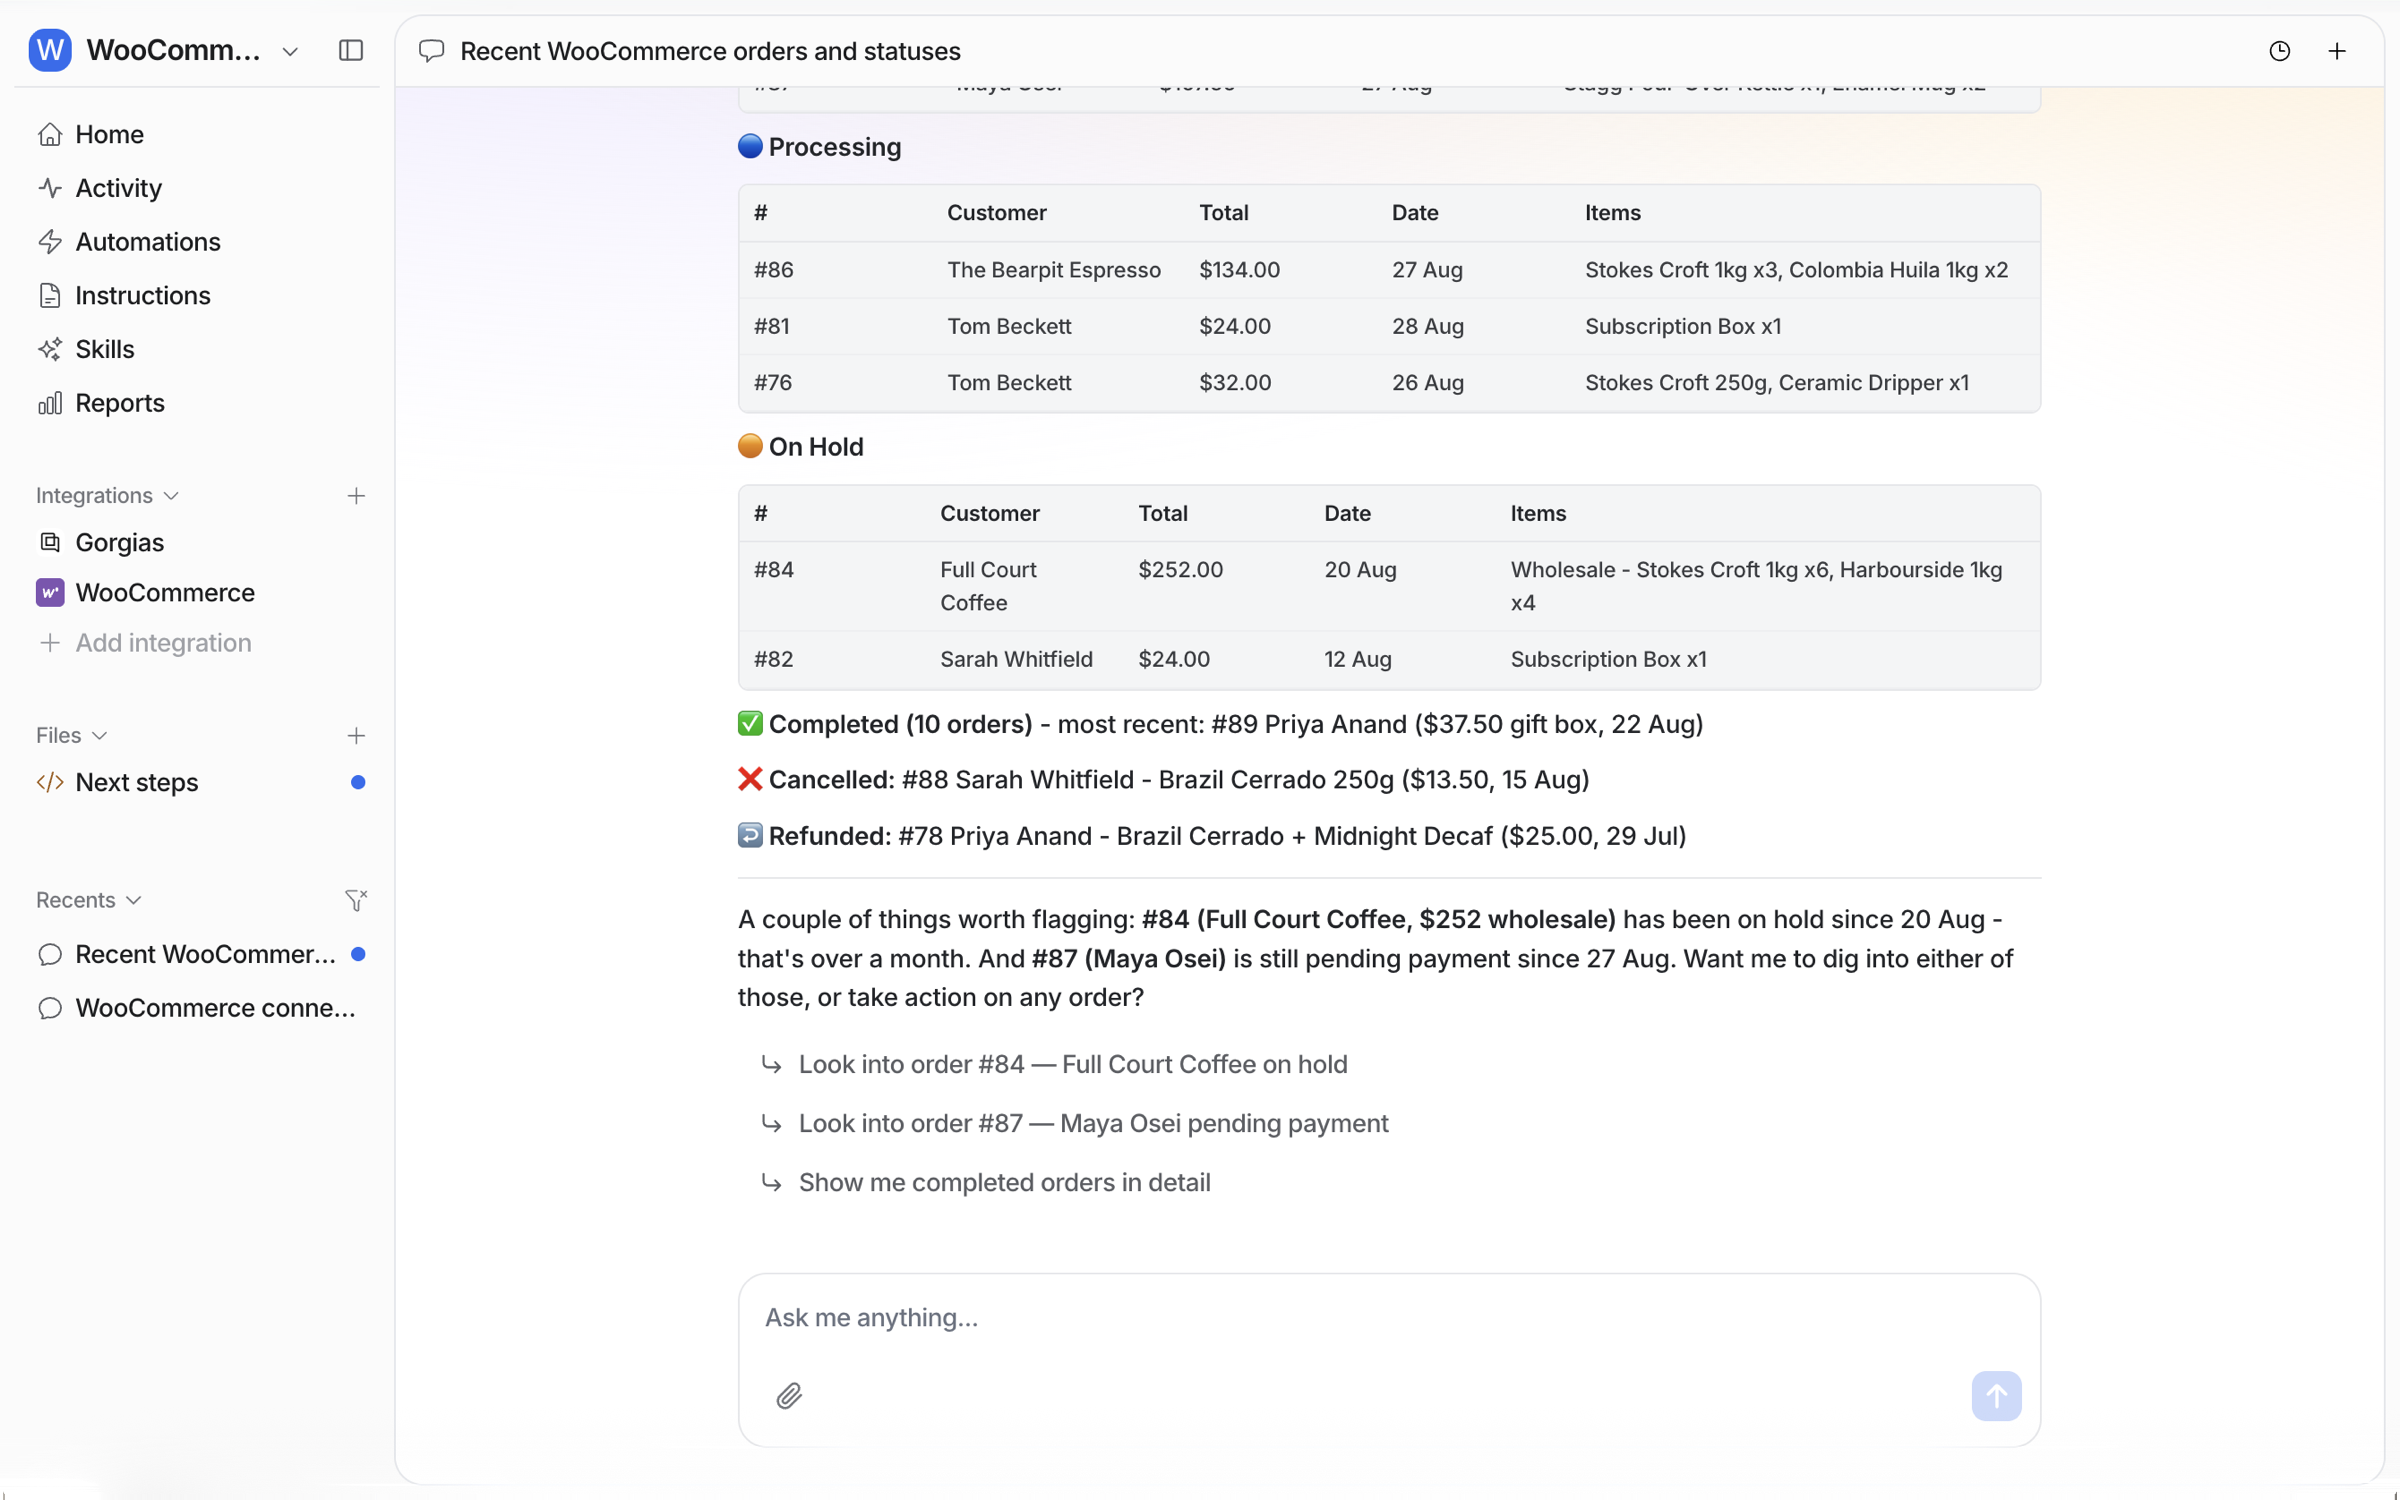Click the On Hold section heading
This screenshot has width=2400, height=1500.
tap(801, 447)
